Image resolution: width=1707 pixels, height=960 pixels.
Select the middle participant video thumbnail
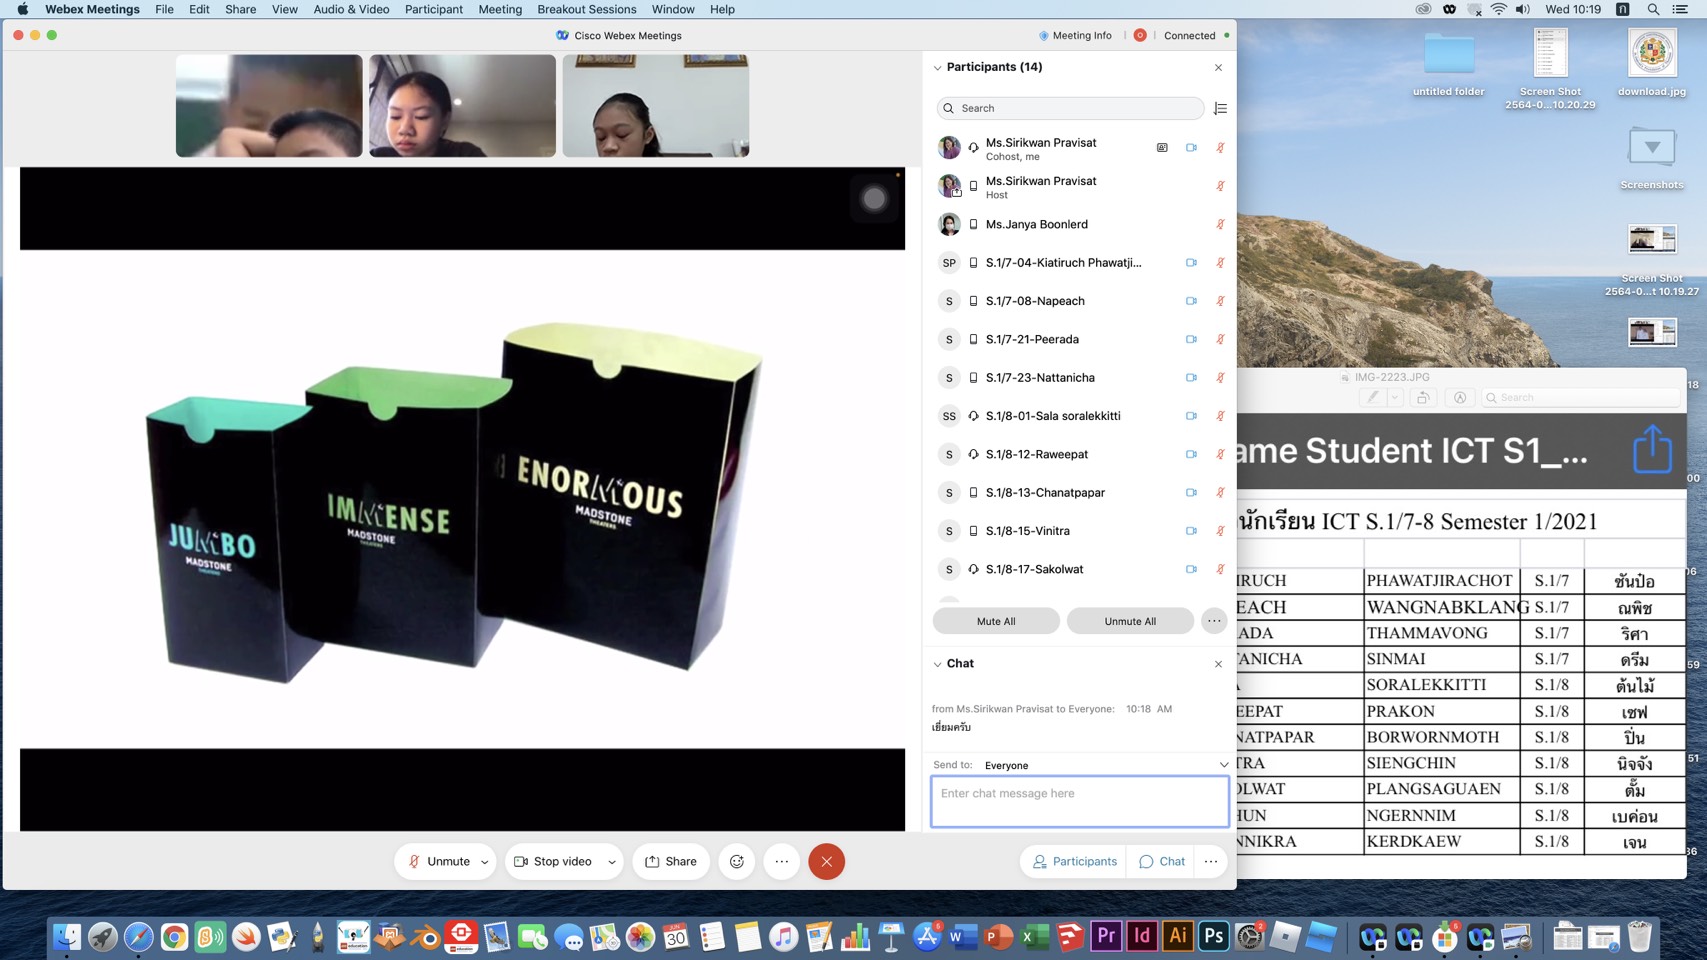click(x=462, y=105)
